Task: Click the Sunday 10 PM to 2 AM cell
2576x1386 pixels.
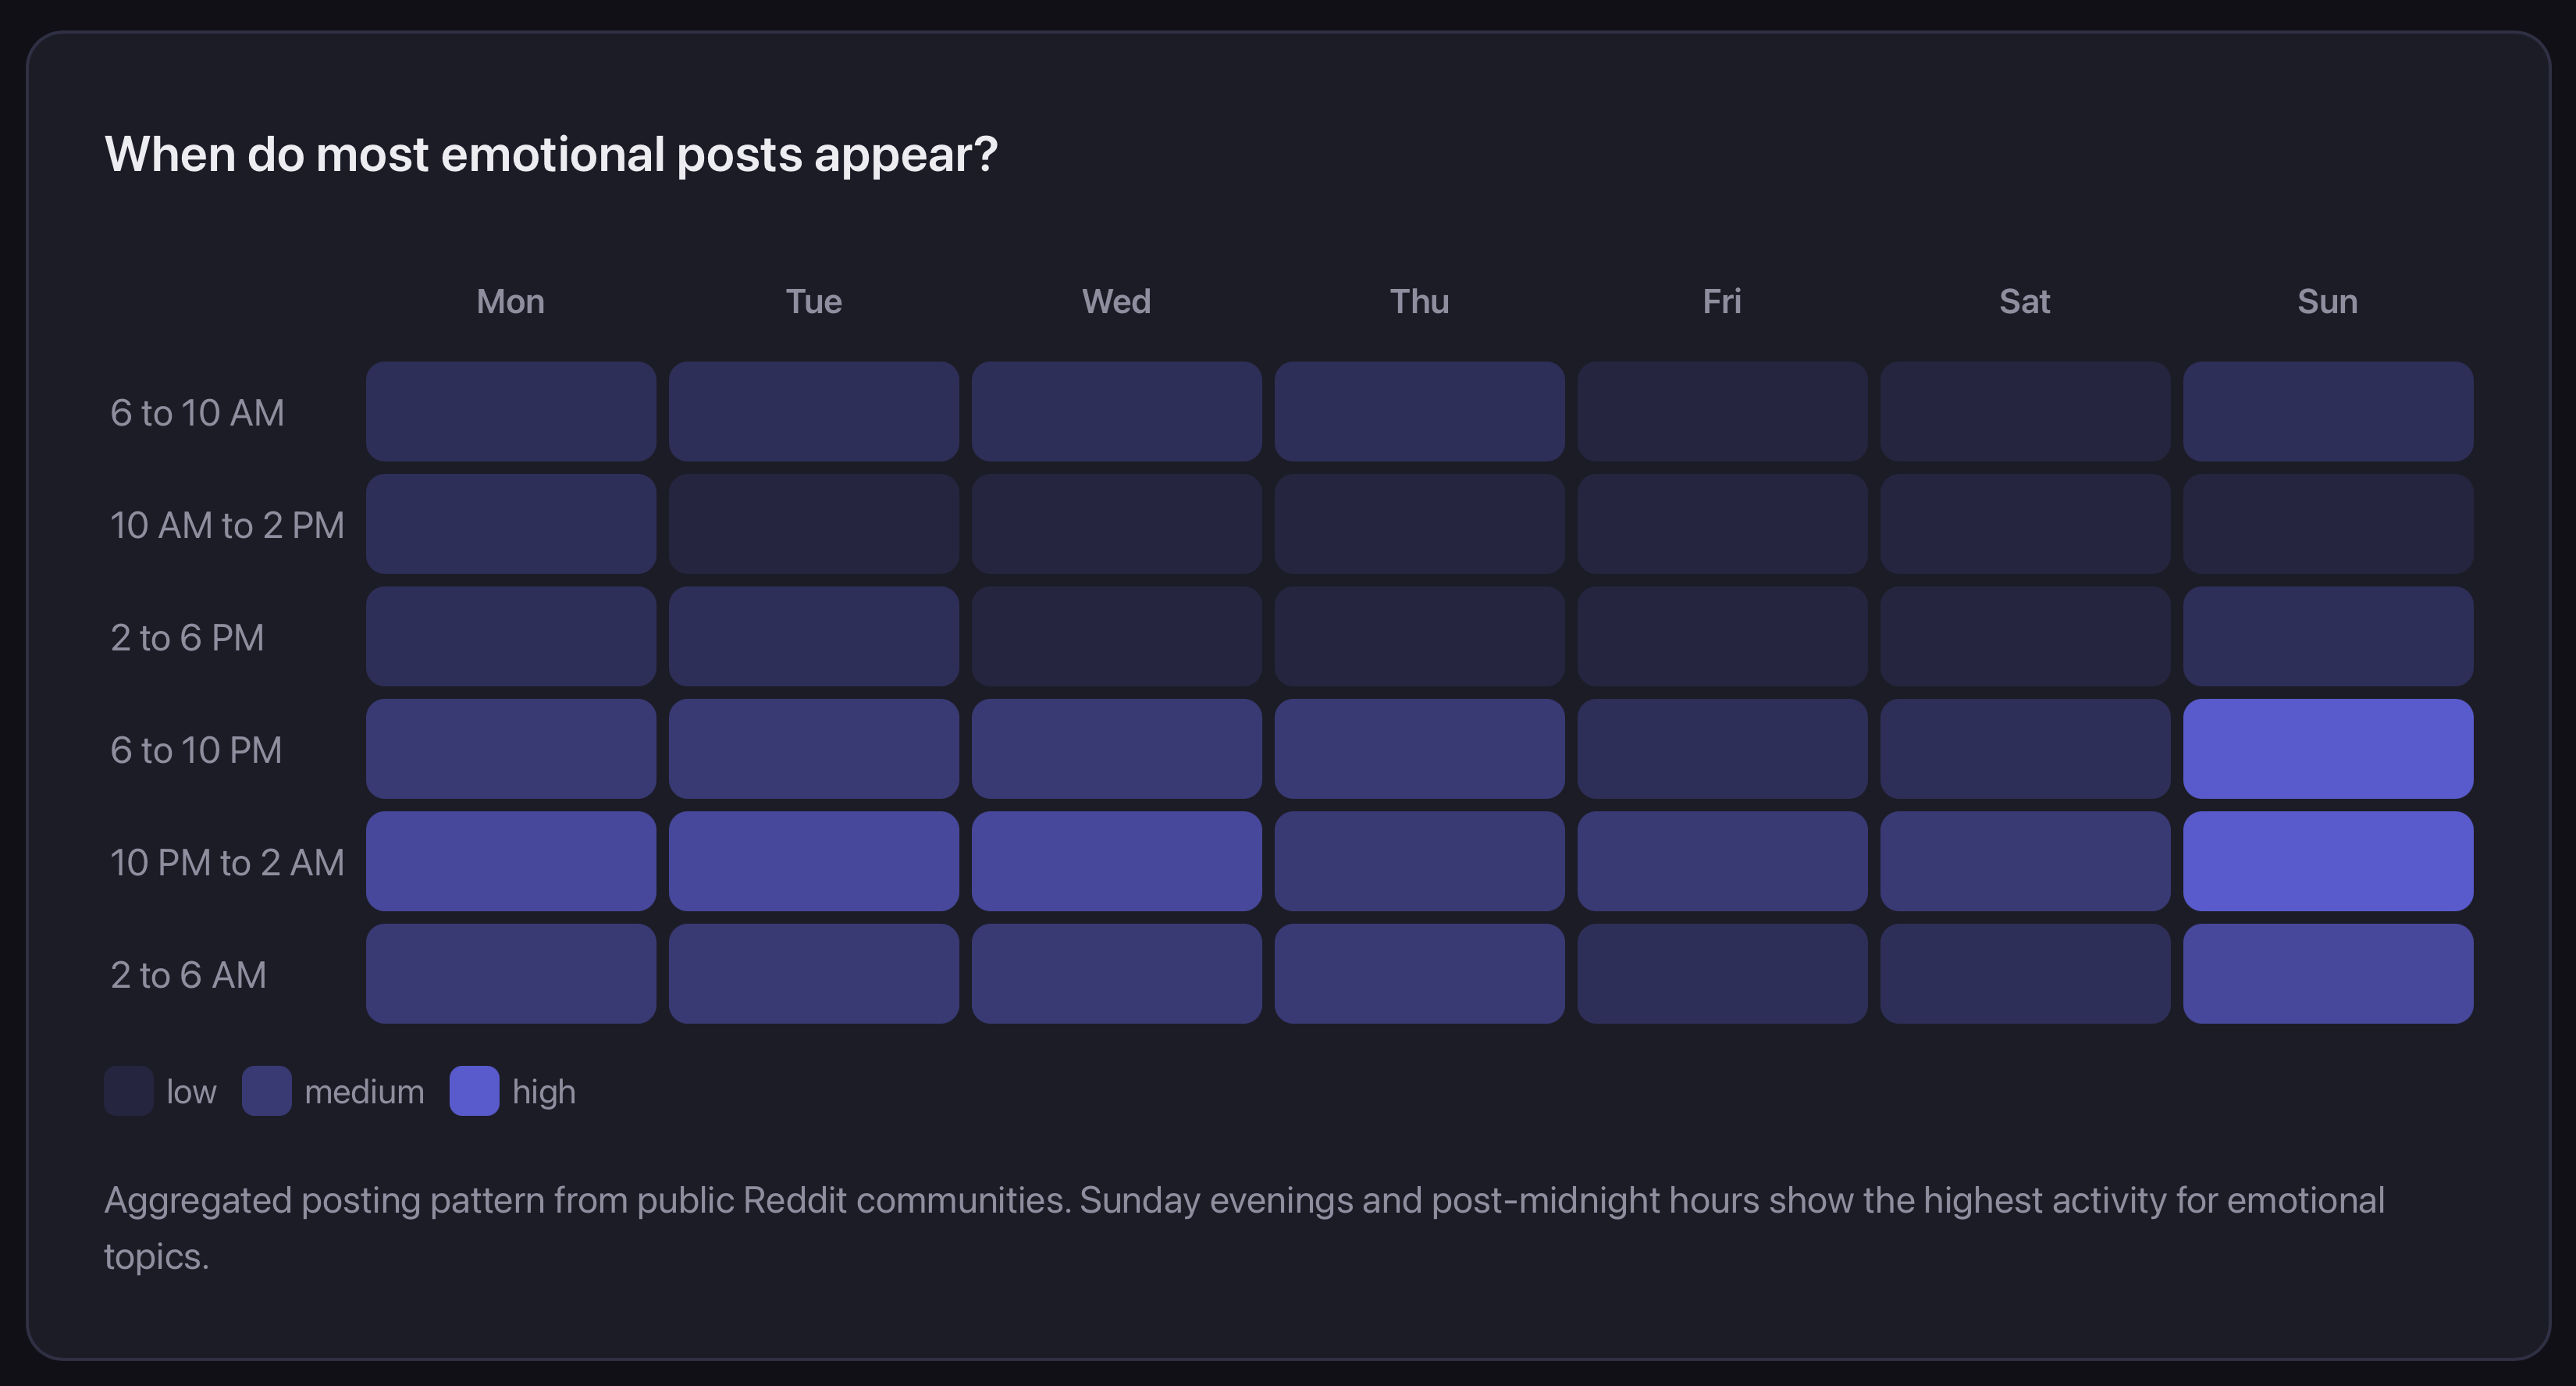Action: 2327,862
